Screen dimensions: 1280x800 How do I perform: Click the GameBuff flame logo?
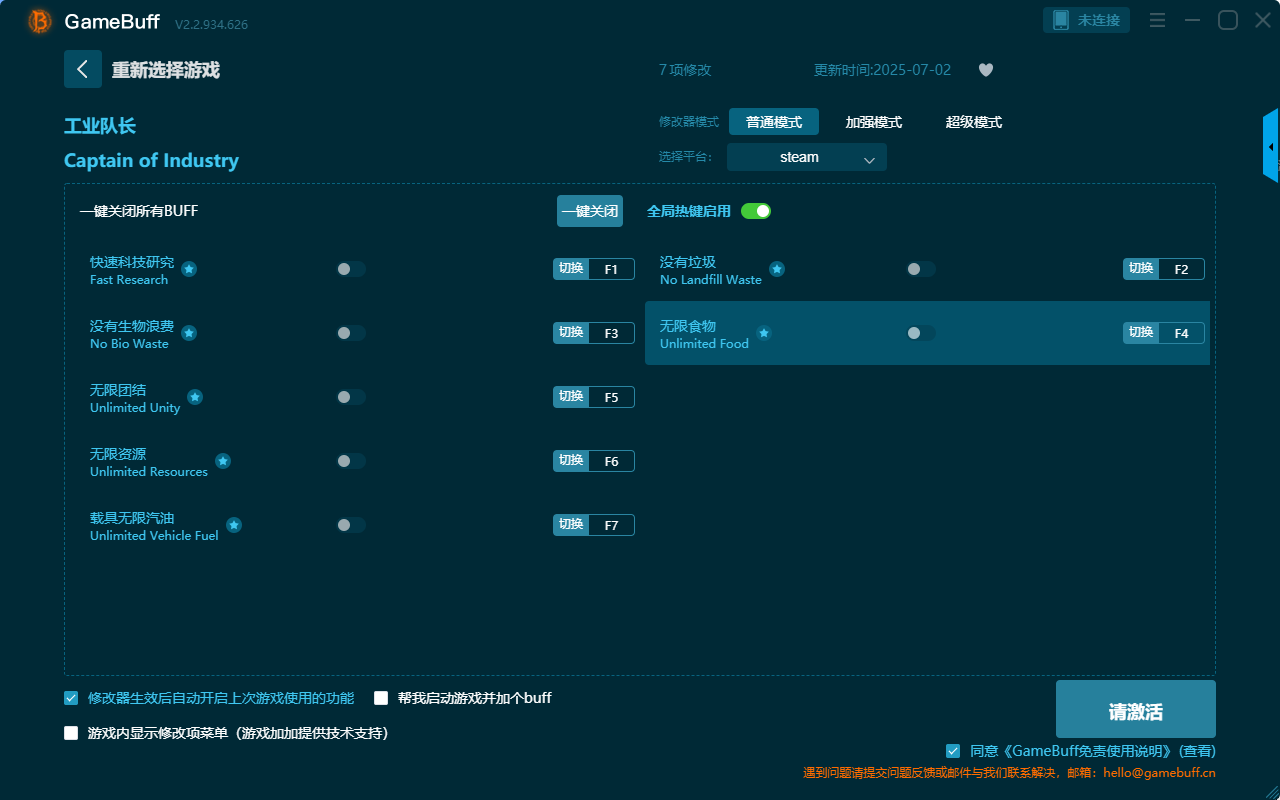pyautogui.click(x=39, y=20)
